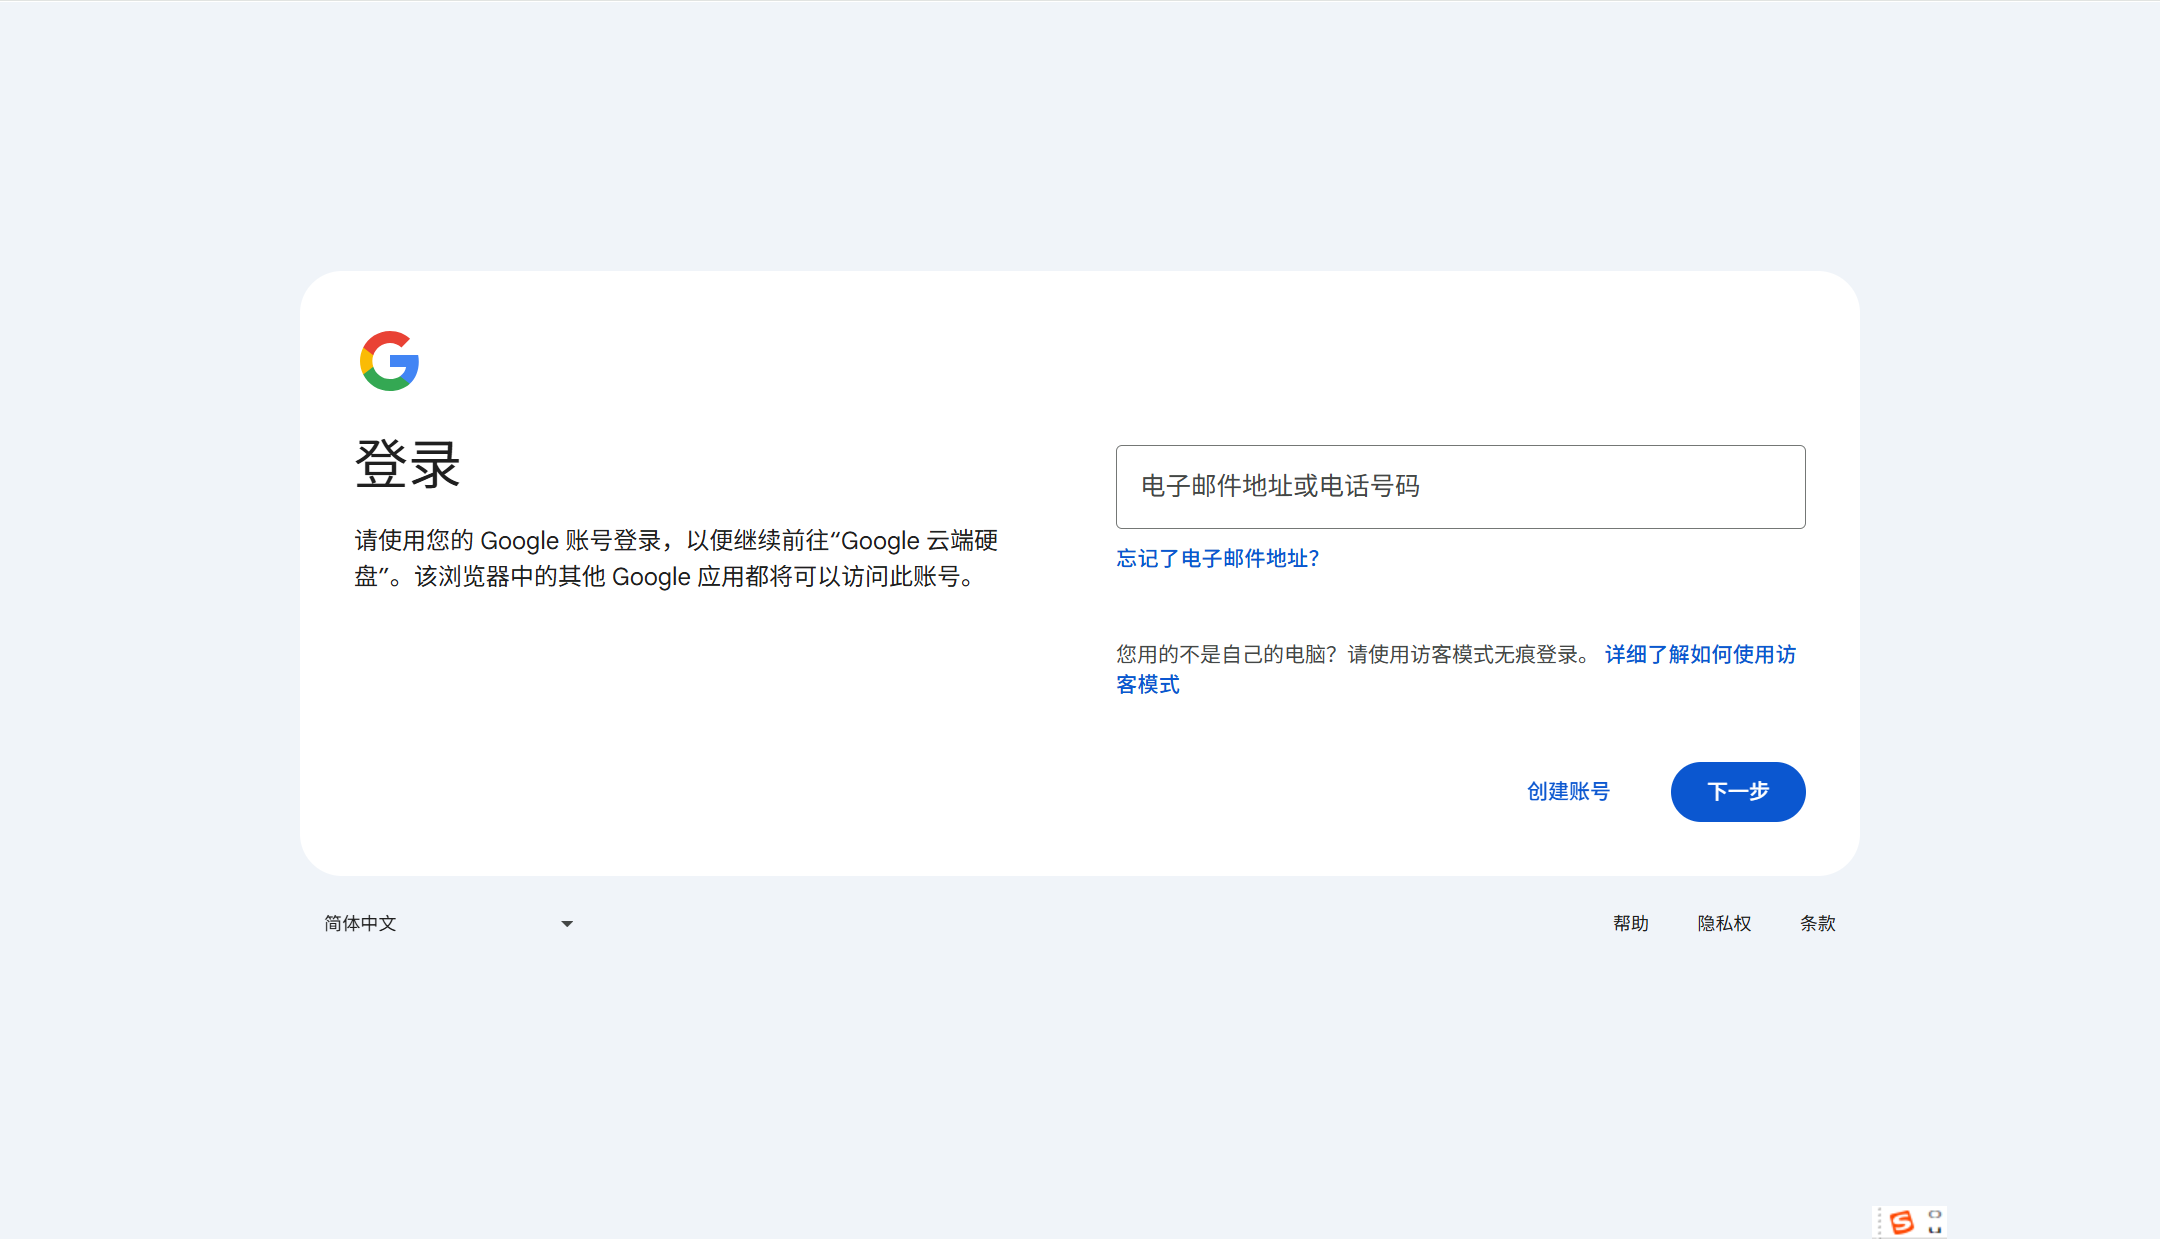Screen dimensions: 2160x1239
Task: Click the screenshot tool icon in the corner
Action: [x=1903, y=1221]
